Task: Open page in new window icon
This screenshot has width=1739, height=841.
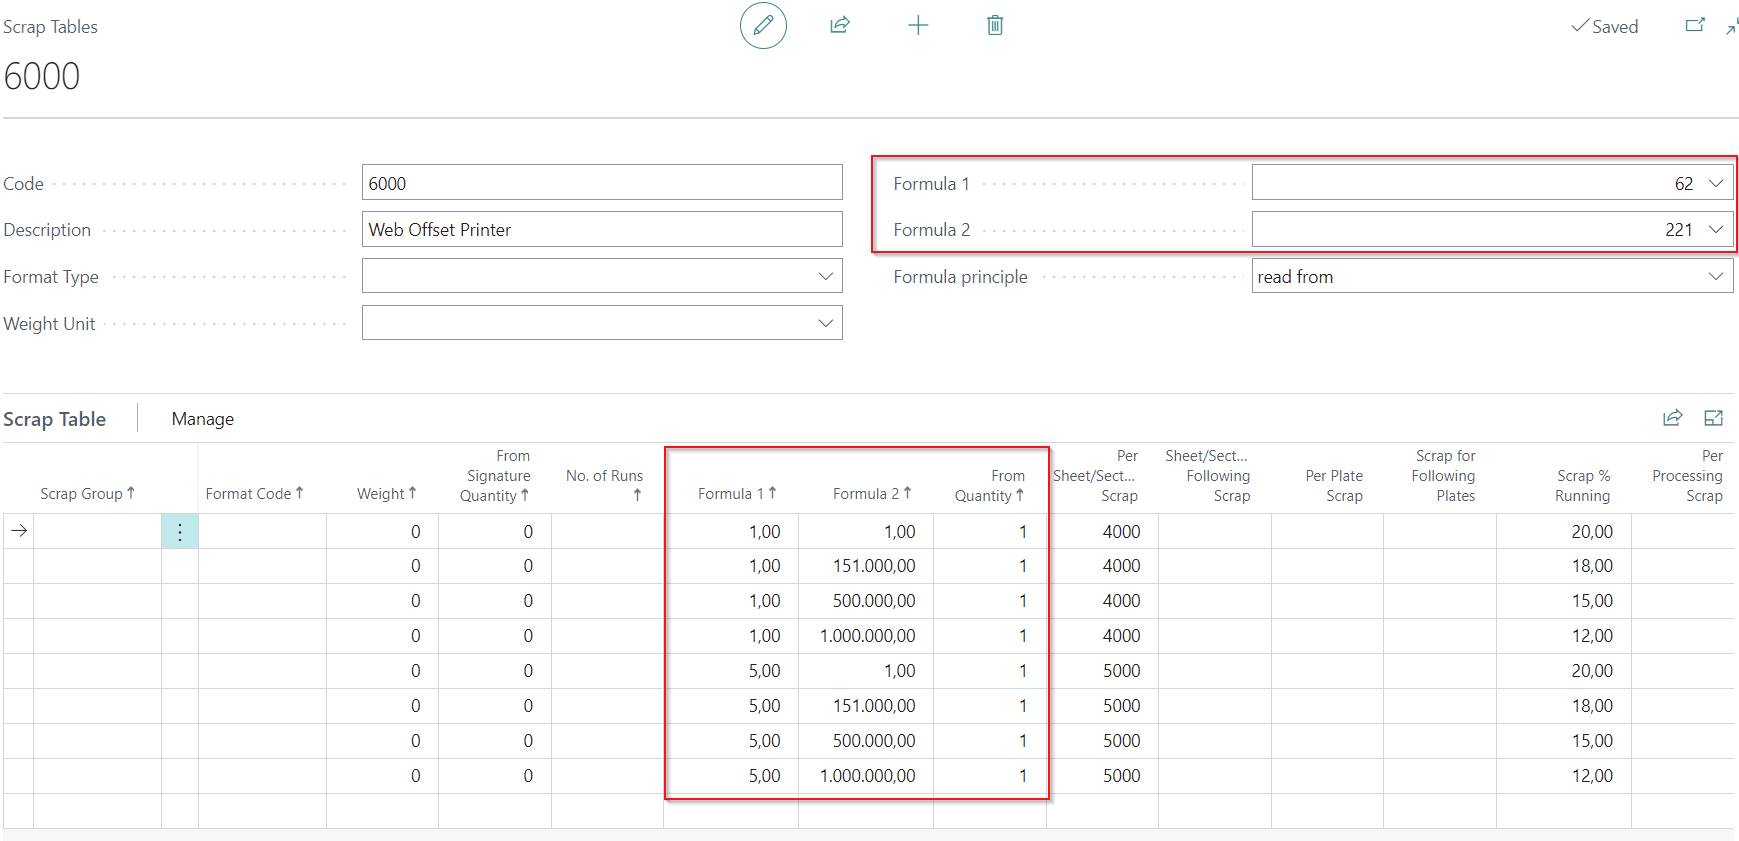Action: click(1695, 25)
